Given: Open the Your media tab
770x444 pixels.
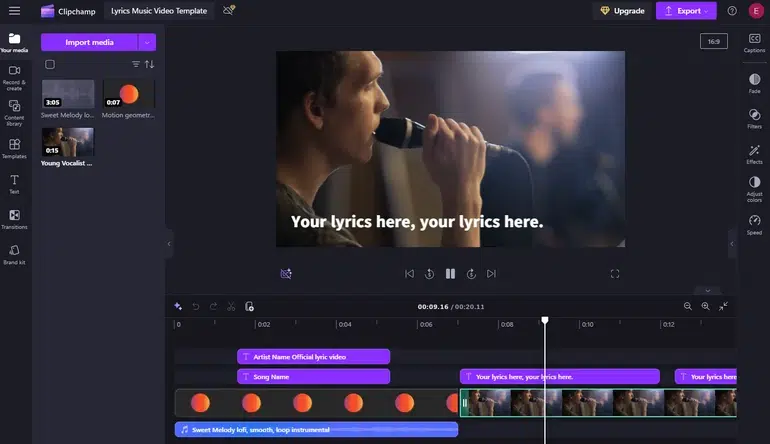Looking at the screenshot, I should click(x=14, y=43).
